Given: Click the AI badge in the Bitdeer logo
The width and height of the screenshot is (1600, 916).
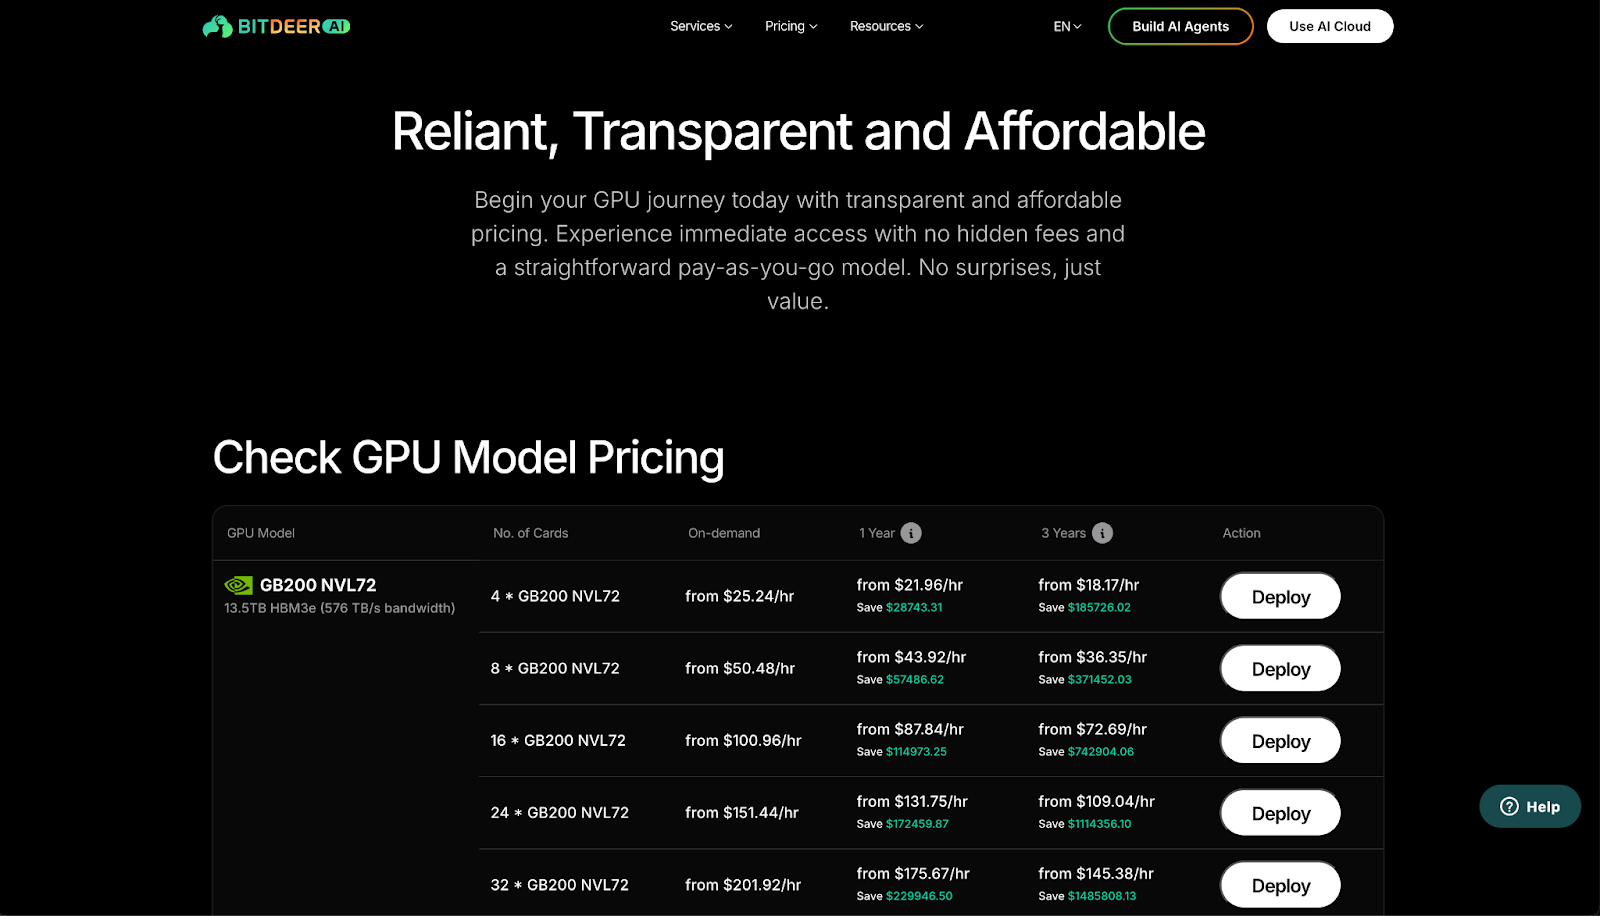Looking at the screenshot, I should click(336, 26).
